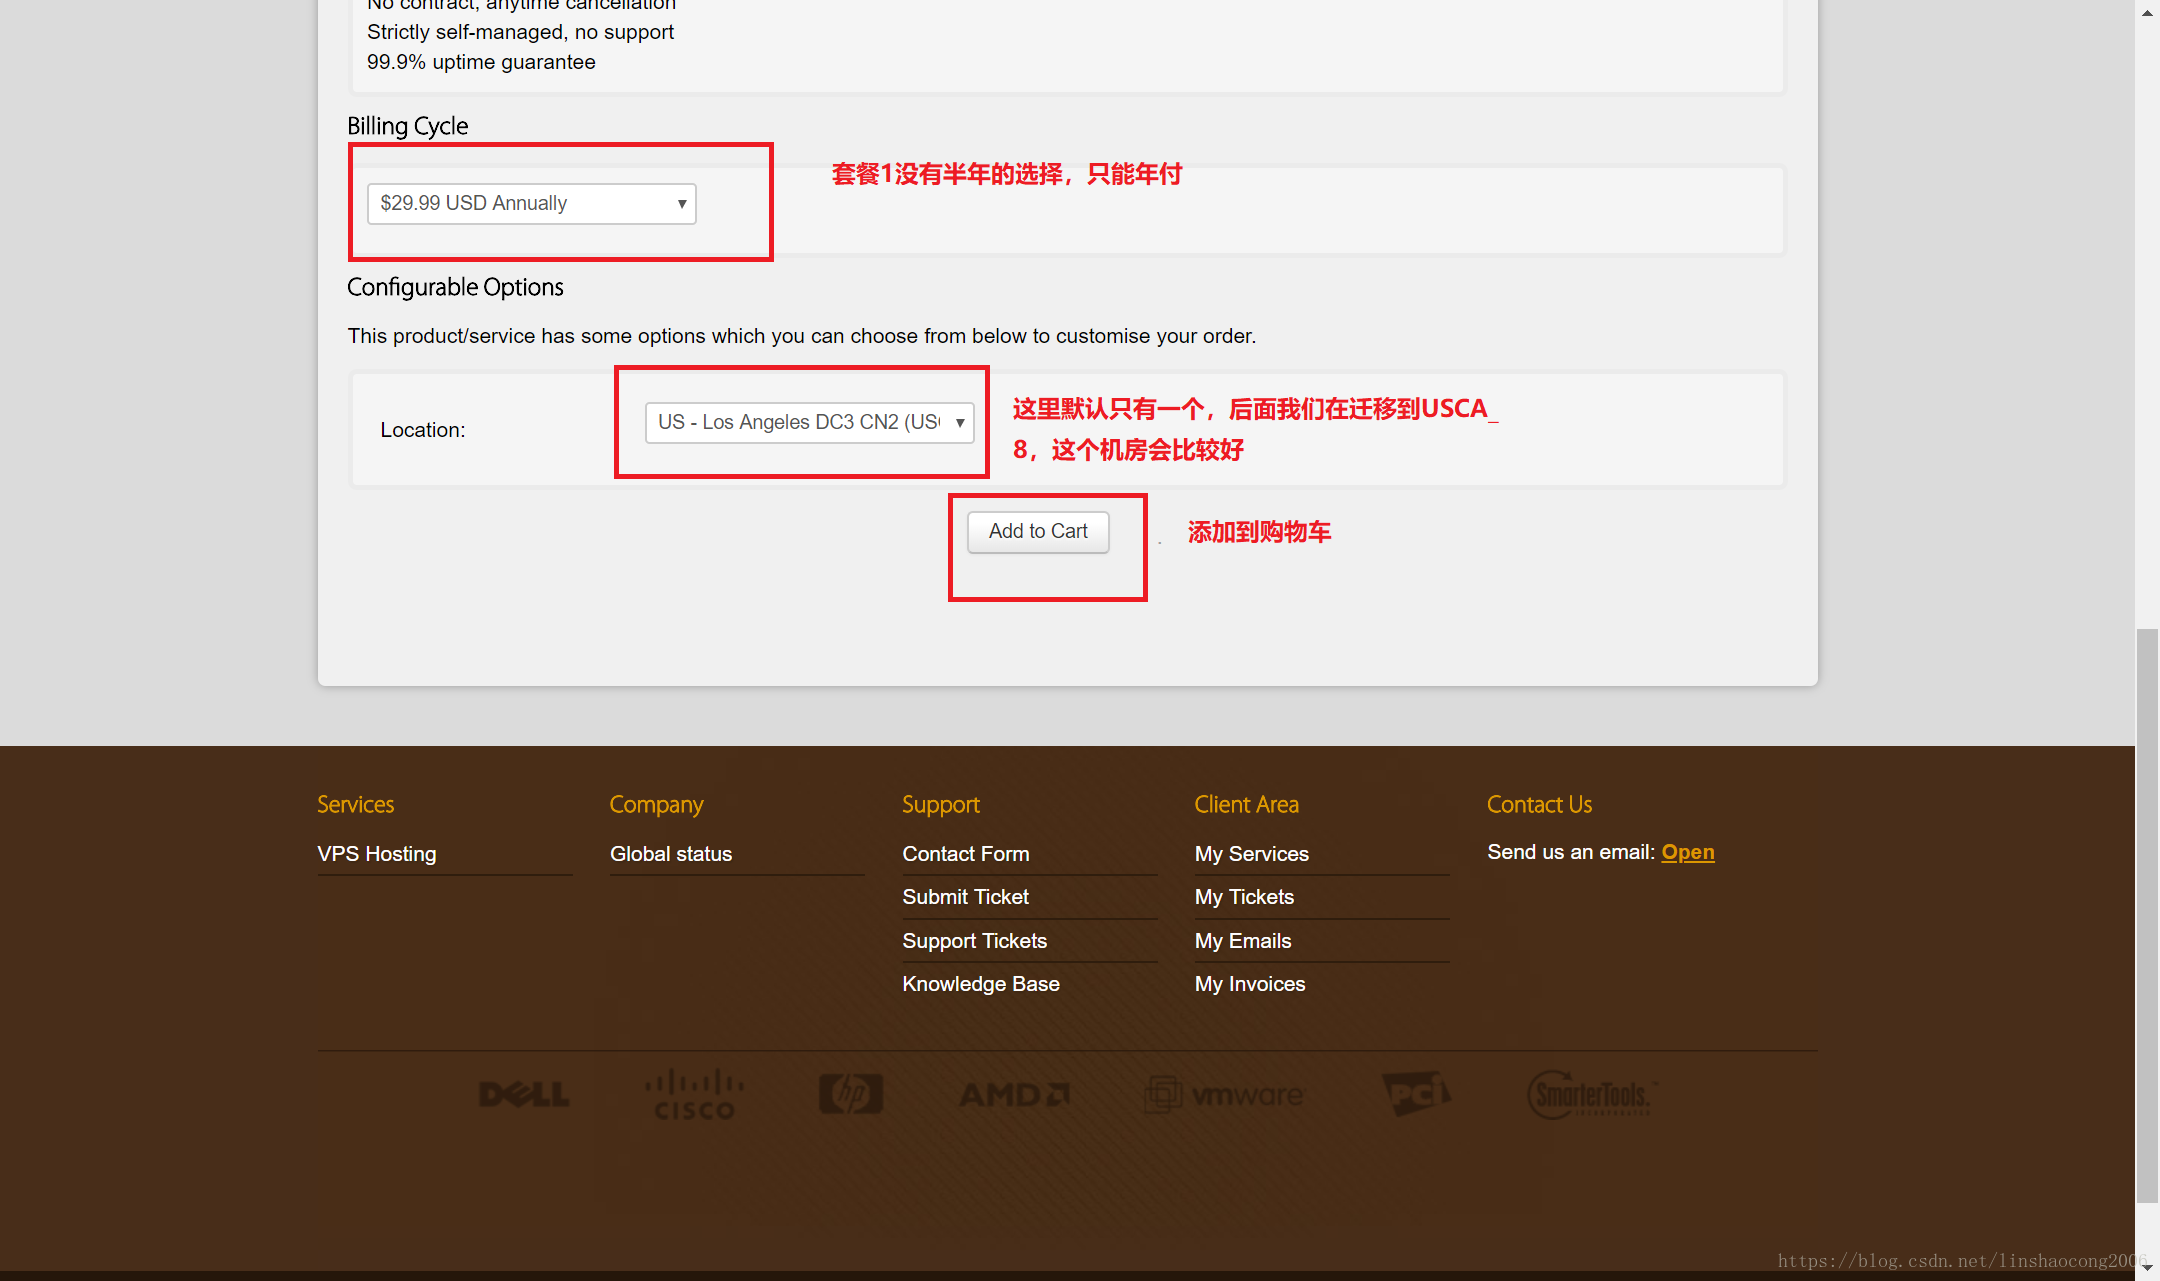Click the Cisco logo in footer
The image size is (2160, 1281).
coord(695,1095)
